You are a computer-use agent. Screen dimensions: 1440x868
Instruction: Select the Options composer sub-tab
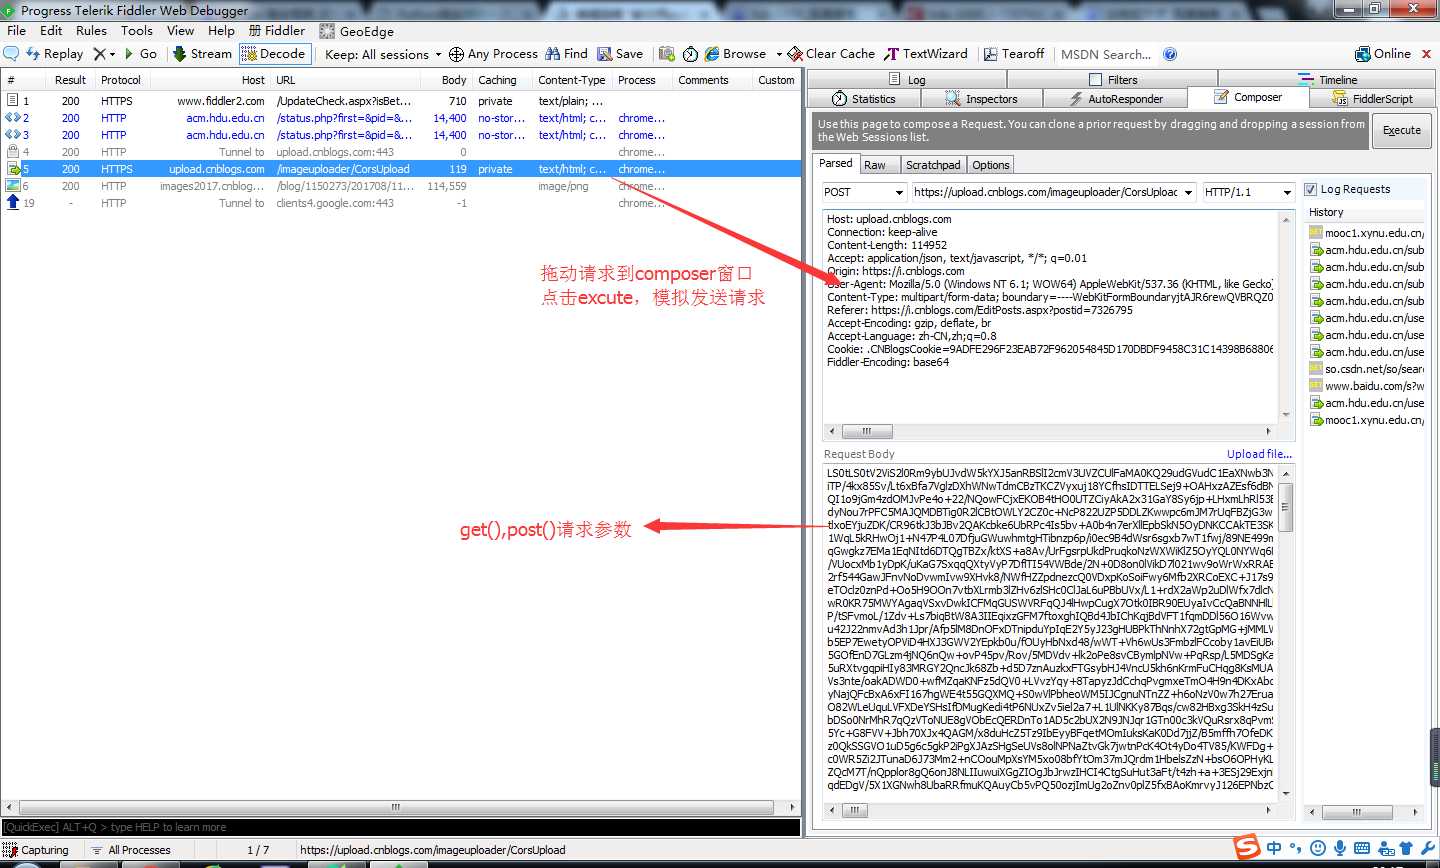coord(991,165)
